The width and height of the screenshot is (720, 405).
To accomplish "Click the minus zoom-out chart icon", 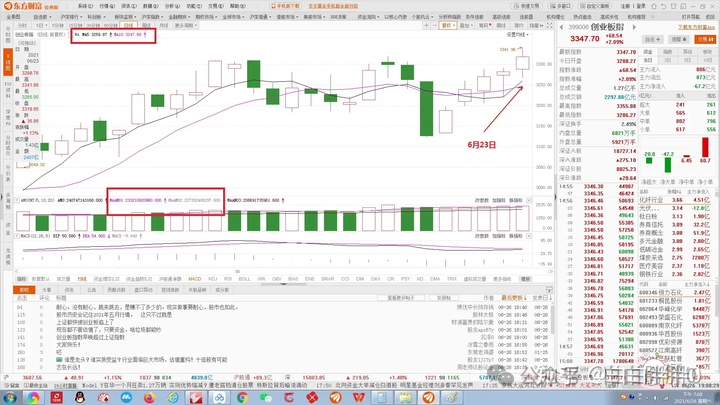I will (x=434, y=25).
